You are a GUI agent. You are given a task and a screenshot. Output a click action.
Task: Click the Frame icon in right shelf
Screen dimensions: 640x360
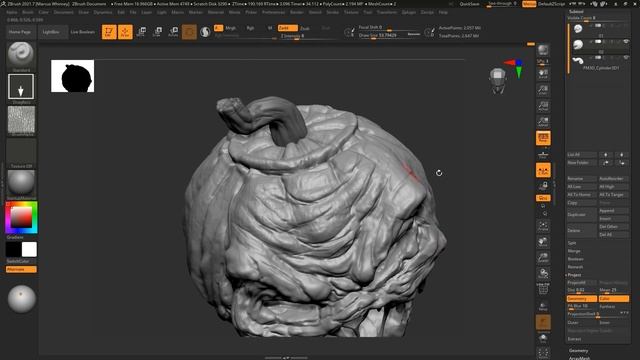pyautogui.click(x=543, y=226)
